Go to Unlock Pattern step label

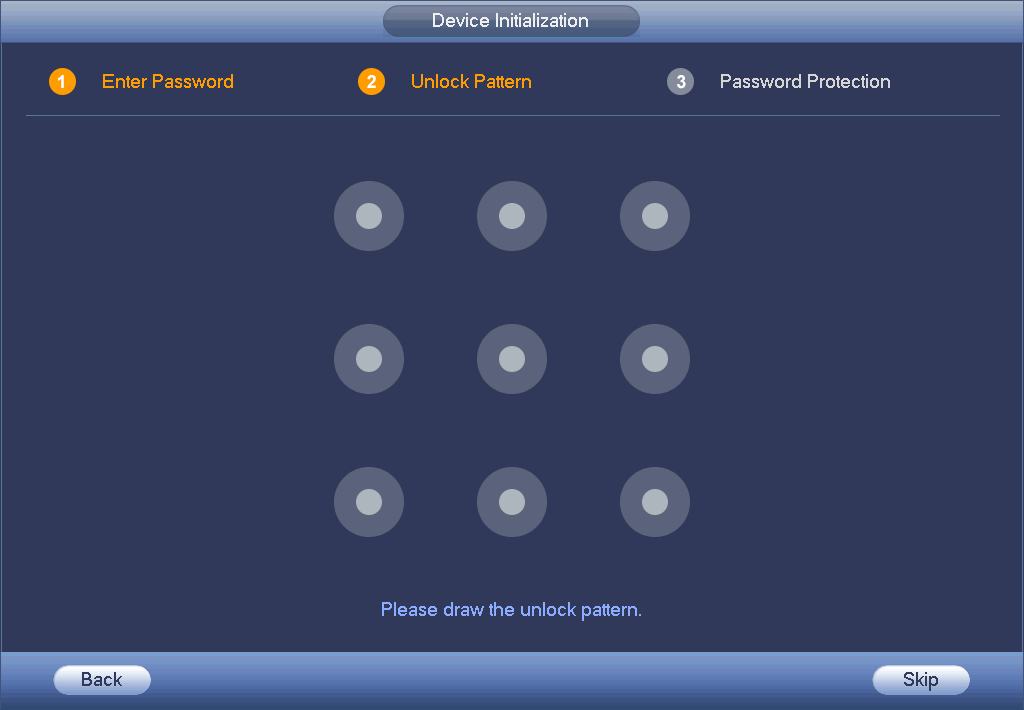(471, 82)
